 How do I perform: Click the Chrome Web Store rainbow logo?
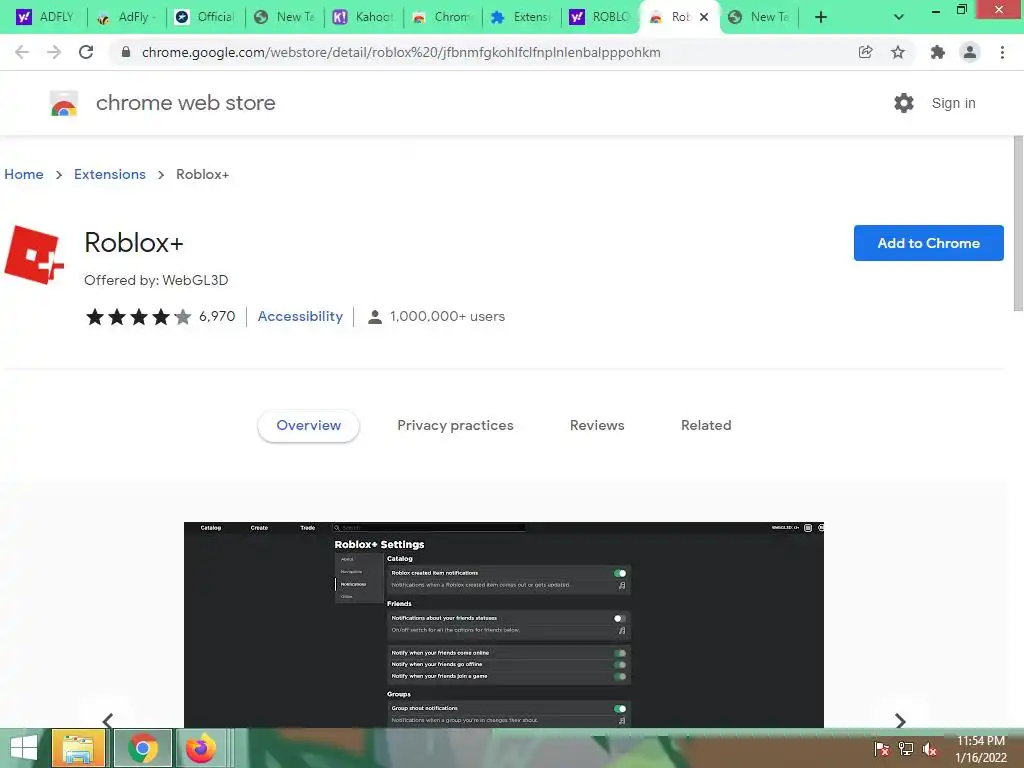click(x=63, y=103)
